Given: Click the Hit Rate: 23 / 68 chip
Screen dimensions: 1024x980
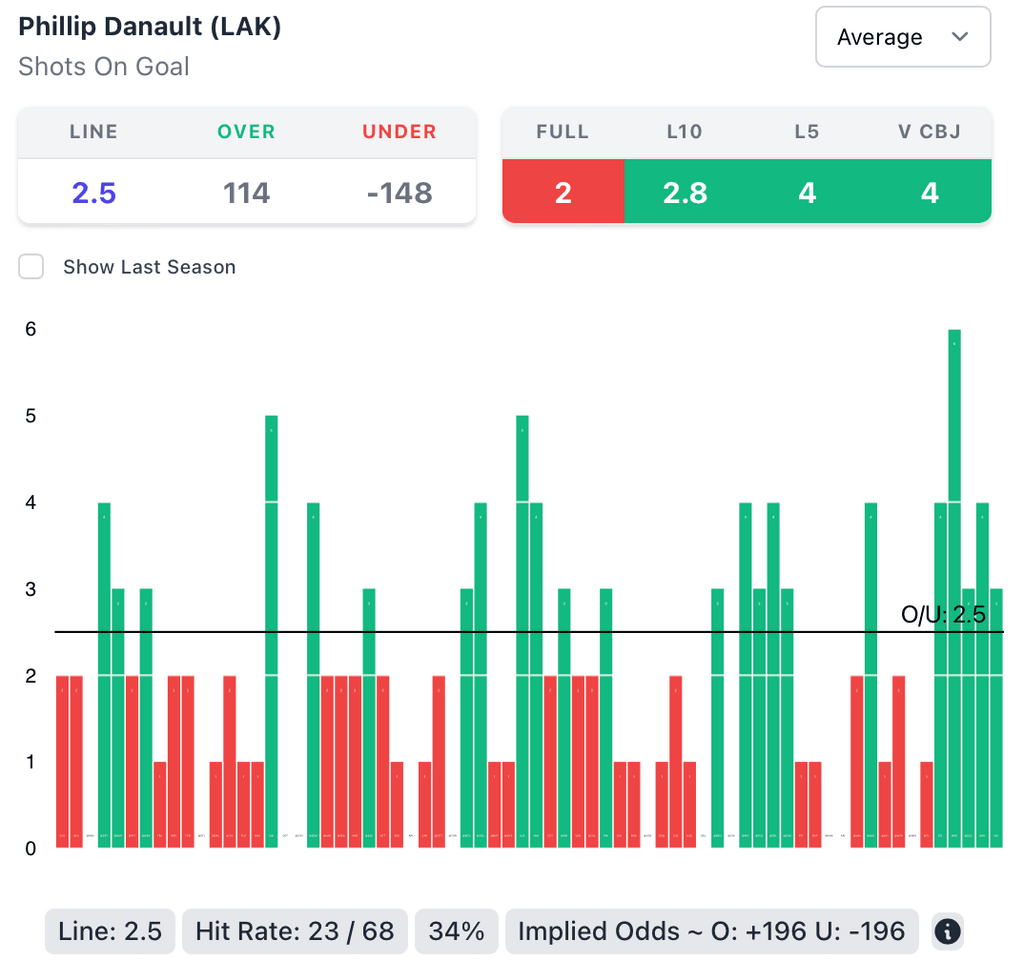Looking at the screenshot, I should (x=295, y=932).
